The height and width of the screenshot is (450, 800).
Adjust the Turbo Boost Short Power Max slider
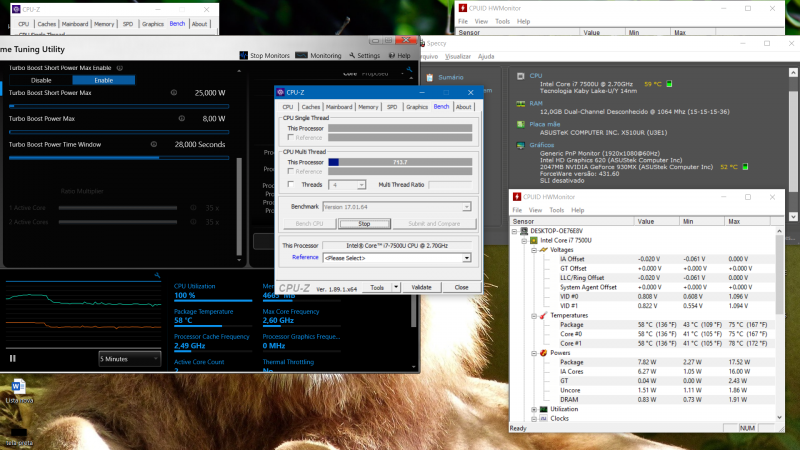pos(119,106)
